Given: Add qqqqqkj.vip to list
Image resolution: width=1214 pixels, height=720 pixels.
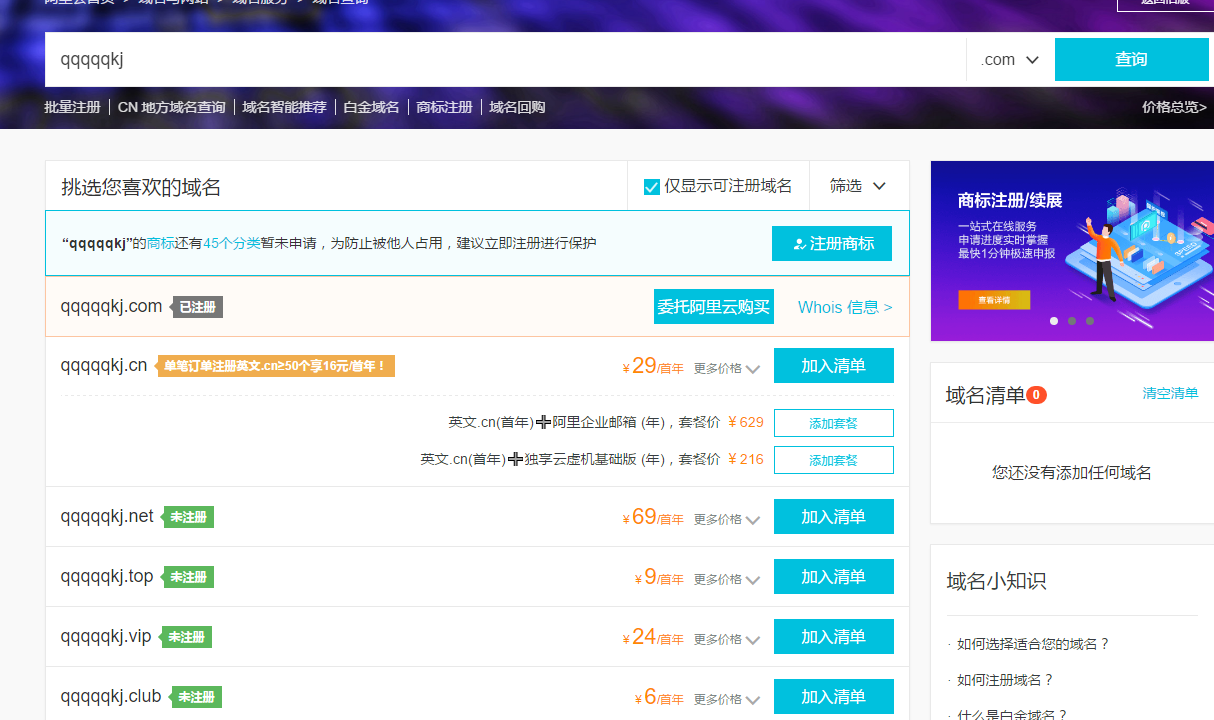Looking at the screenshot, I should pyautogui.click(x=834, y=637).
